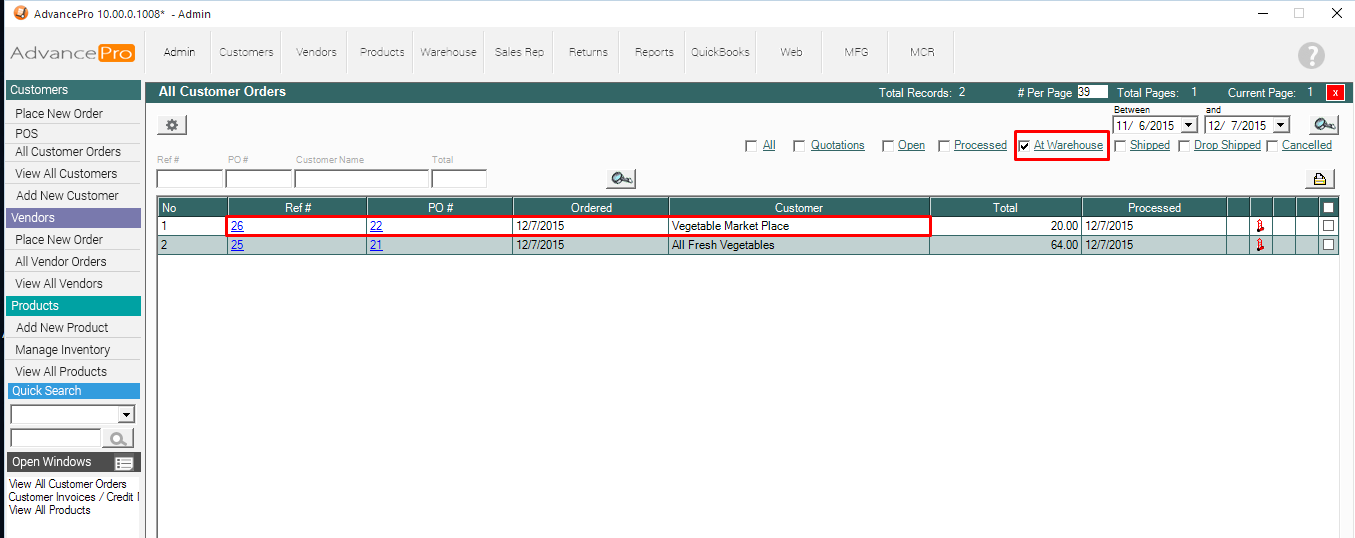1355x538 pixels.
Task: Open the Warehouse menu in the top bar
Action: [x=448, y=52]
